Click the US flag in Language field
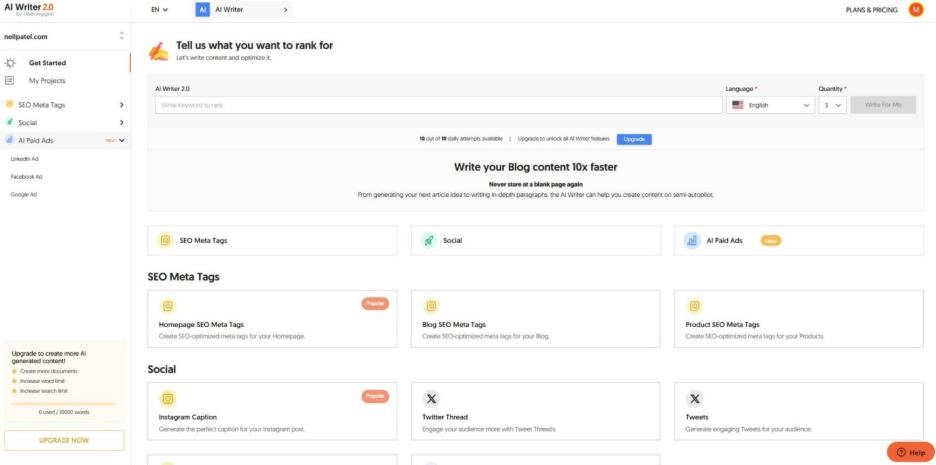Viewport: 936px width, 465px height. pos(738,105)
